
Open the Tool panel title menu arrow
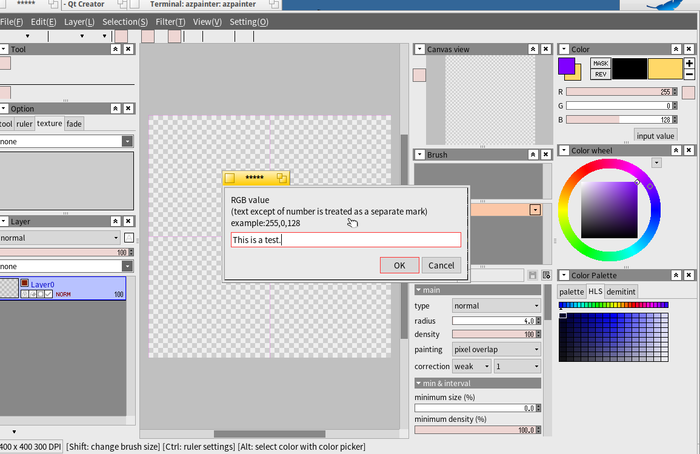[4, 49]
